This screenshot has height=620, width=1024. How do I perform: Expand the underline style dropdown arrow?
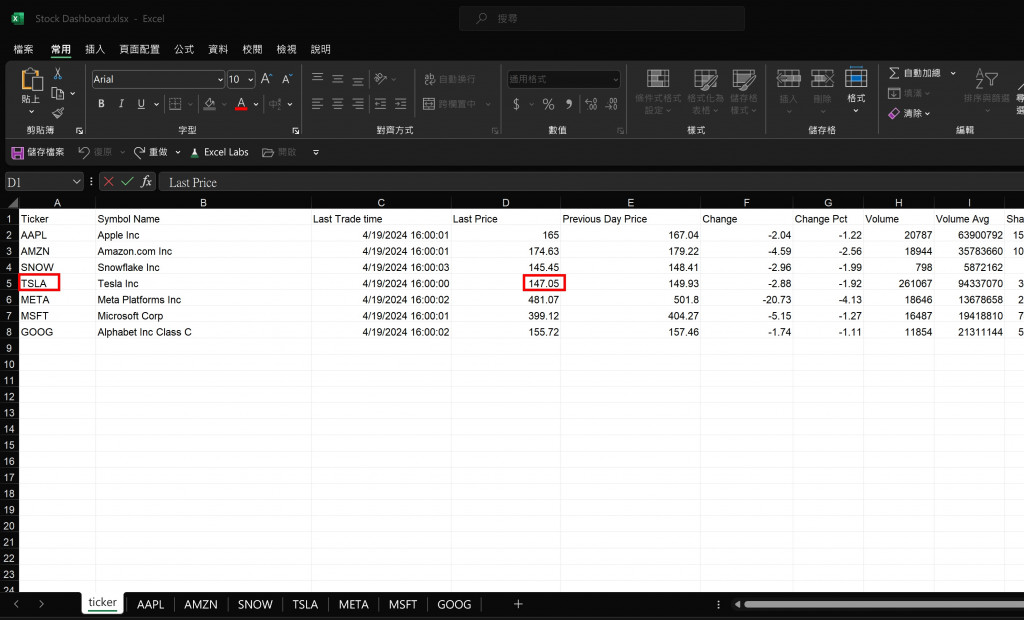[156, 104]
